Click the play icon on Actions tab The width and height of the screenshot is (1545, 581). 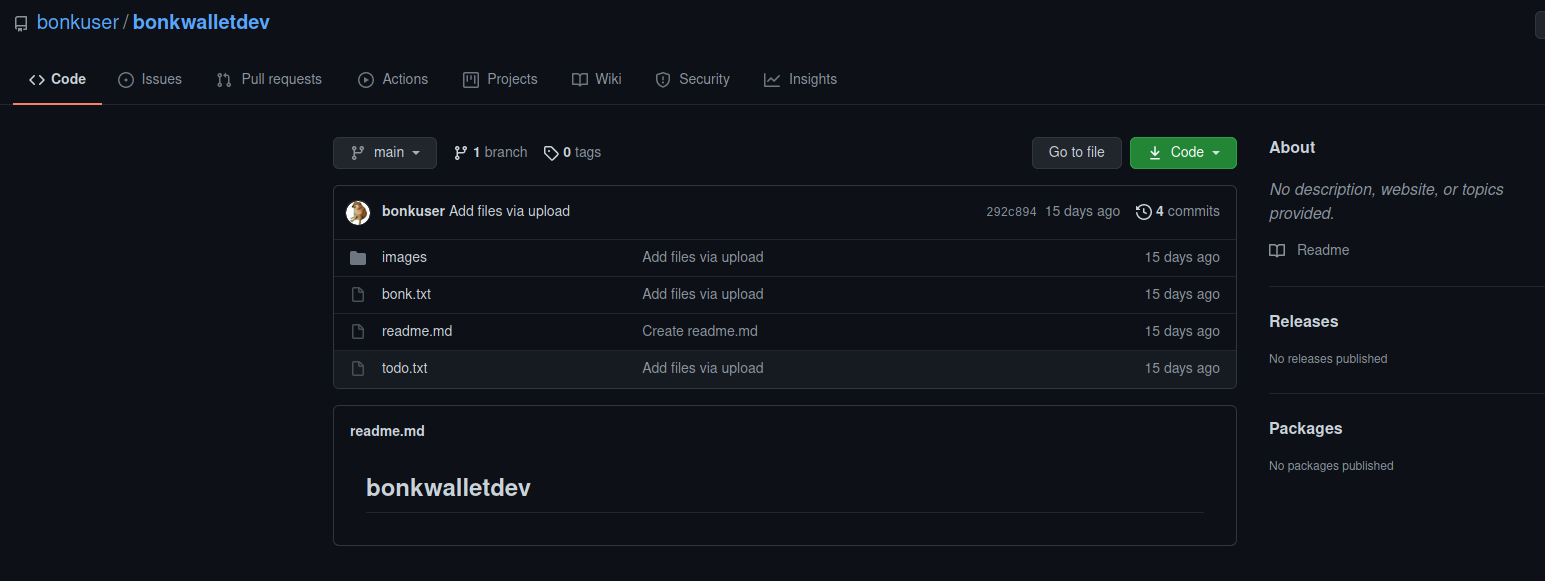tap(366, 80)
